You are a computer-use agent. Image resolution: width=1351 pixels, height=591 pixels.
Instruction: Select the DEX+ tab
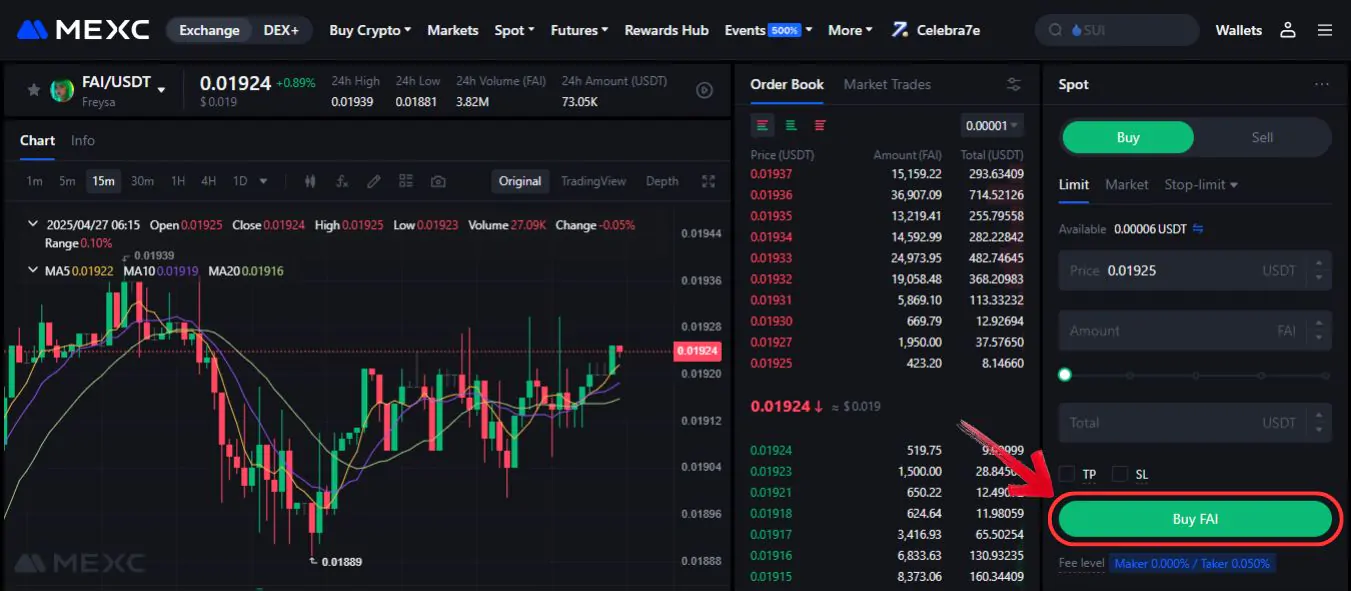(x=281, y=30)
